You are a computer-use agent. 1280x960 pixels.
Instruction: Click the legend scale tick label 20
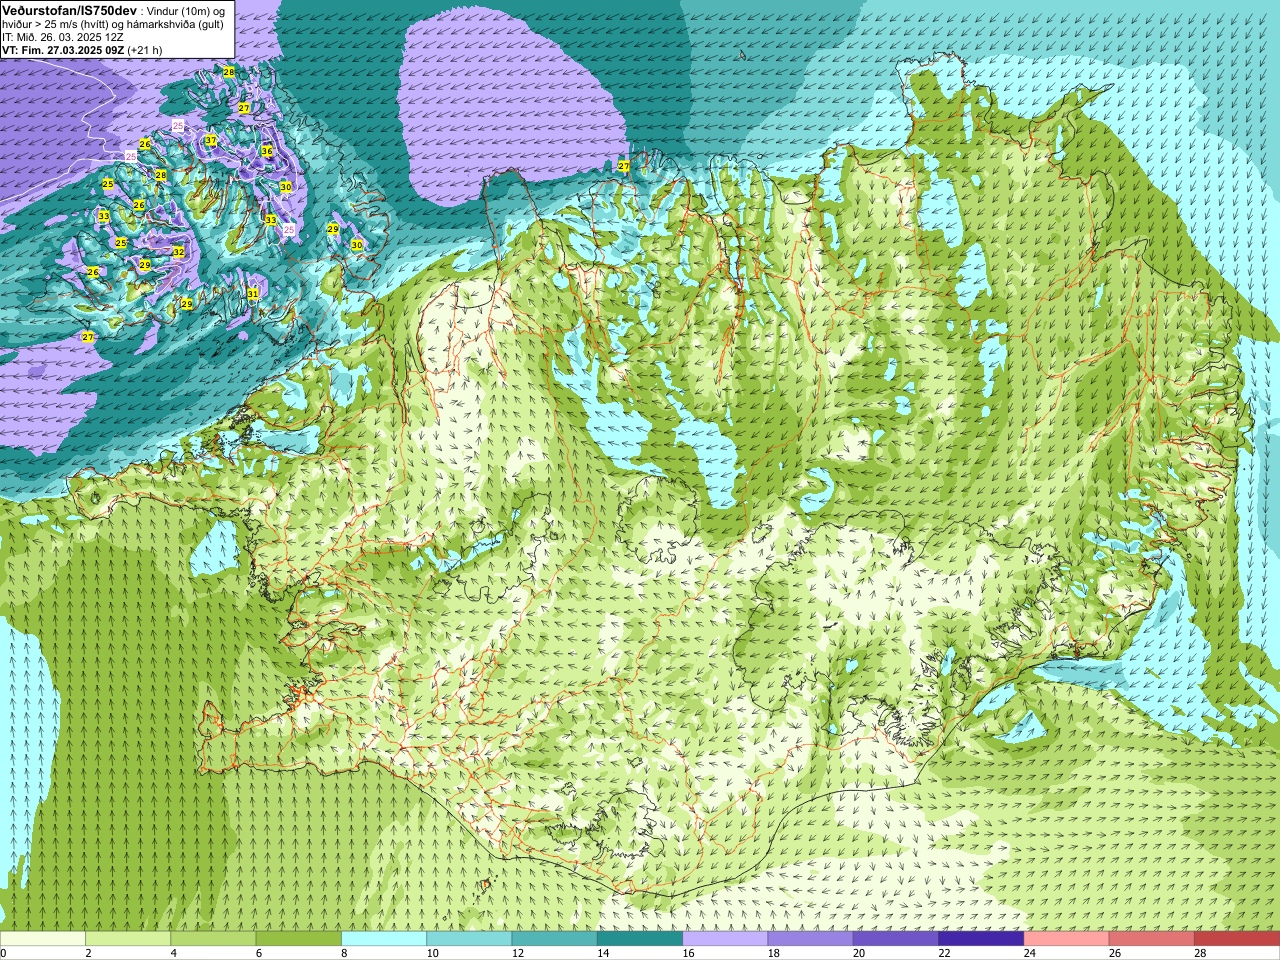[x=858, y=953]
